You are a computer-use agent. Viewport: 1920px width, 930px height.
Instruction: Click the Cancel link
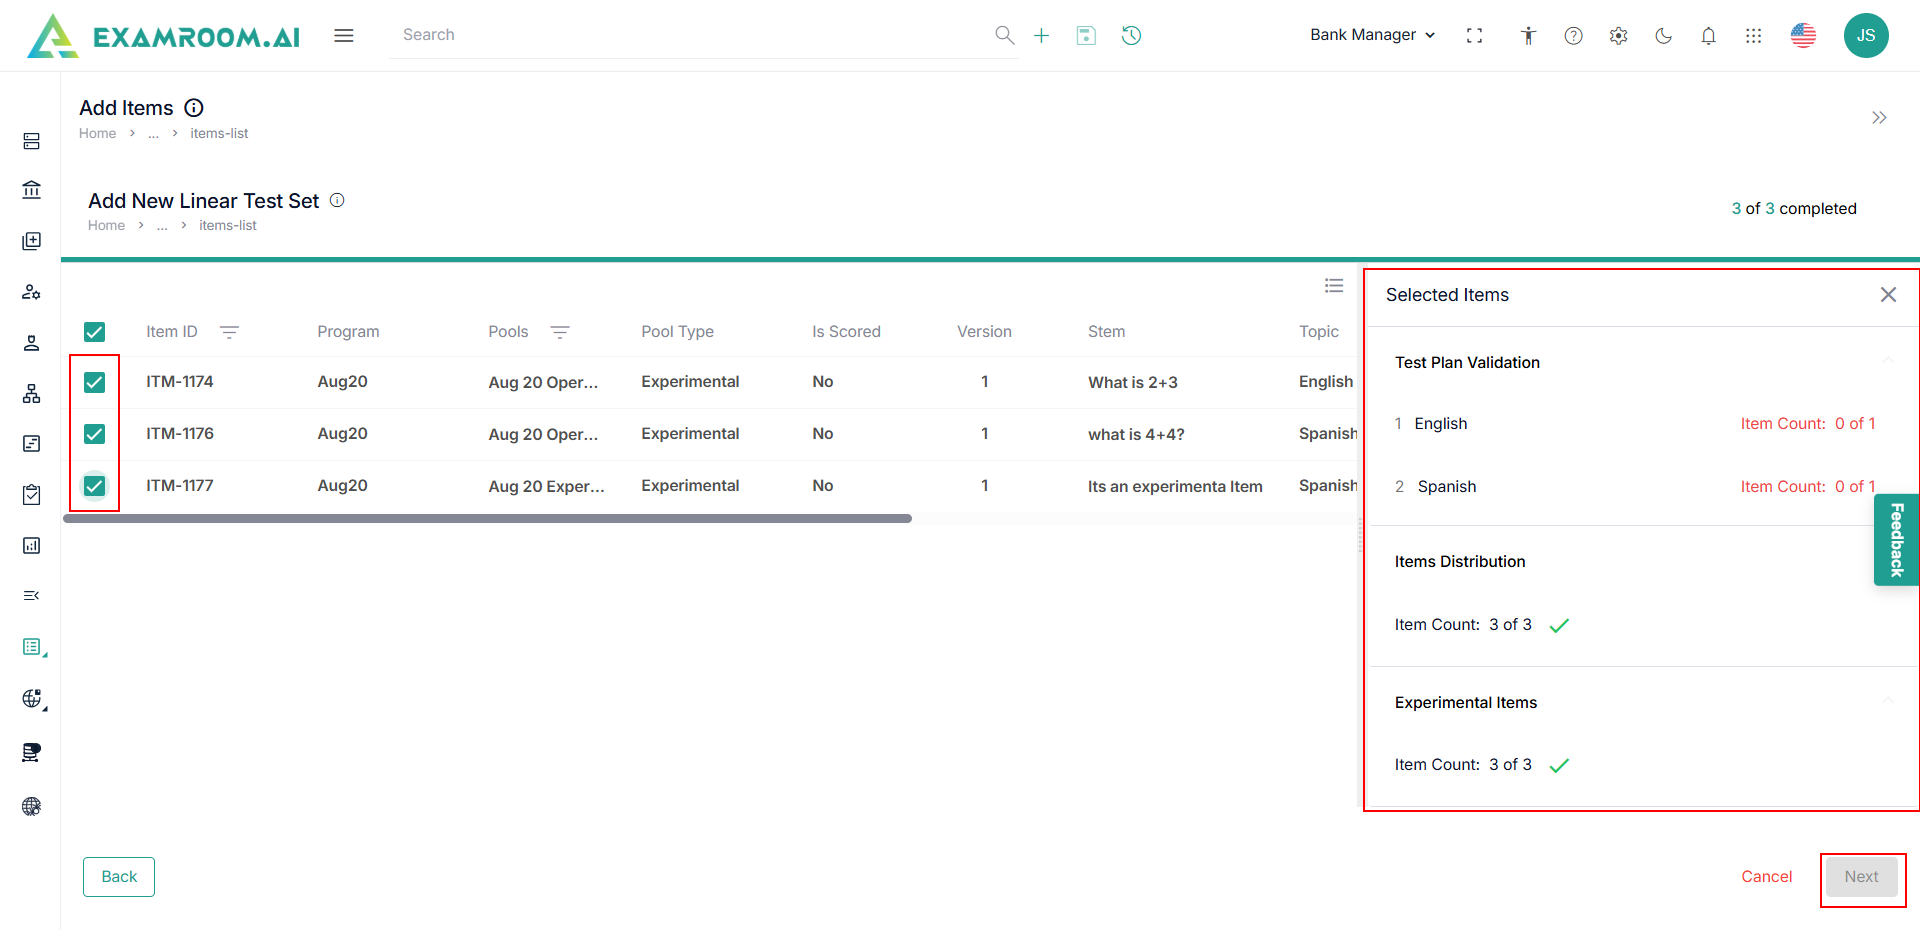pos(1766,877)
